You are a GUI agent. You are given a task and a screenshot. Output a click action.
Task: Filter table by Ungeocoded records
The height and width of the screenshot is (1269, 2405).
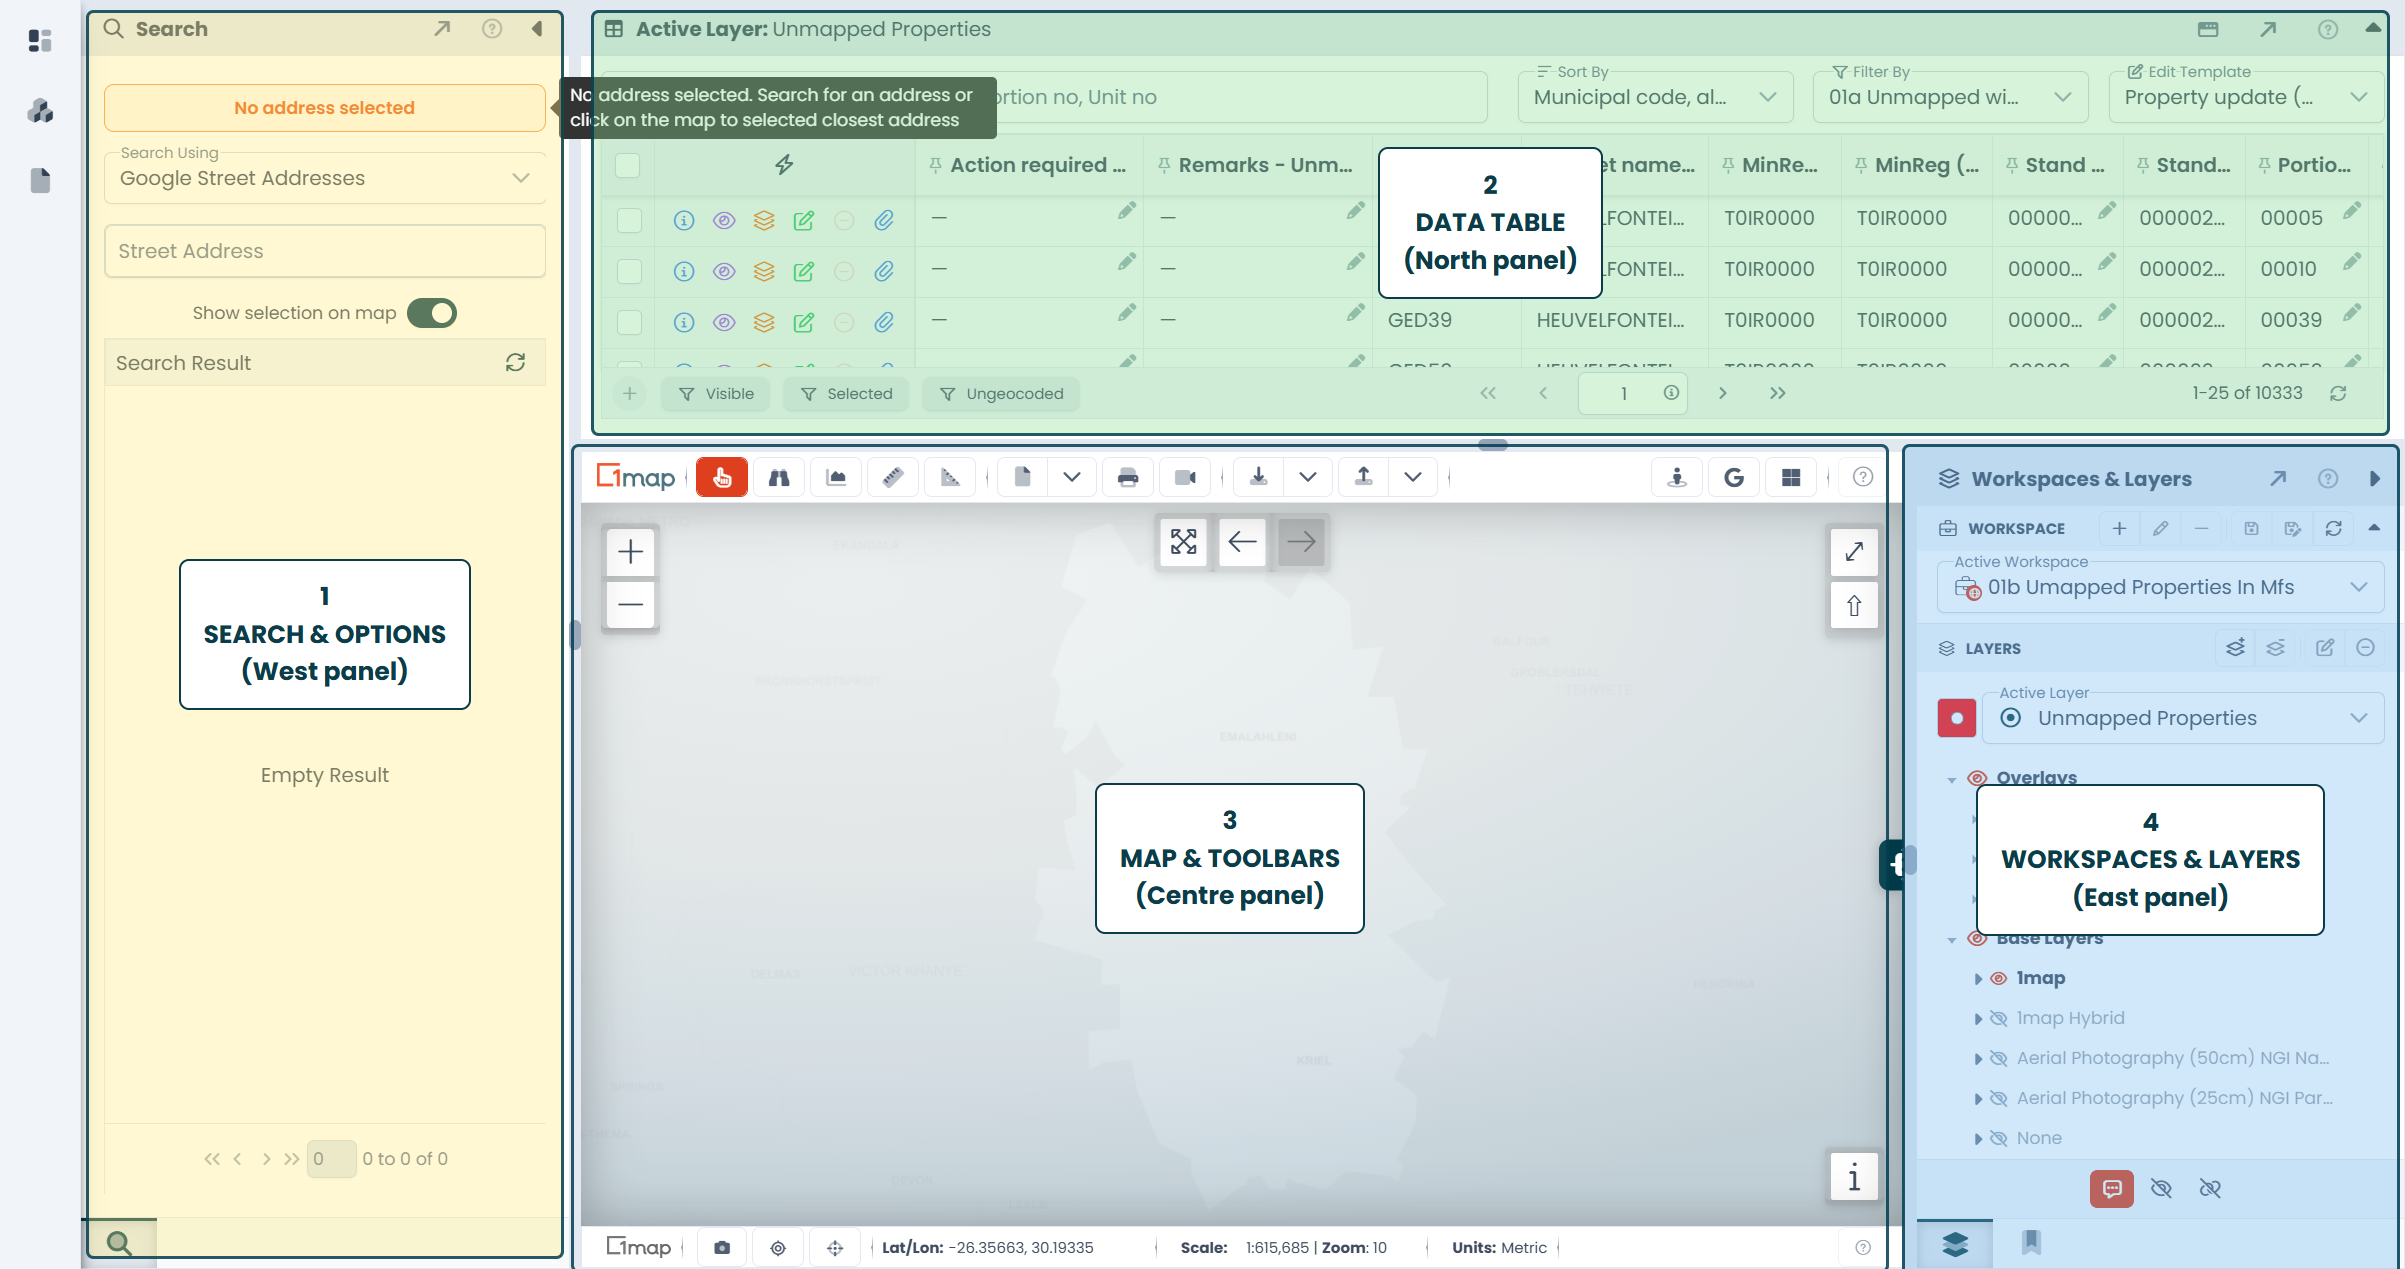[1002, 394]
